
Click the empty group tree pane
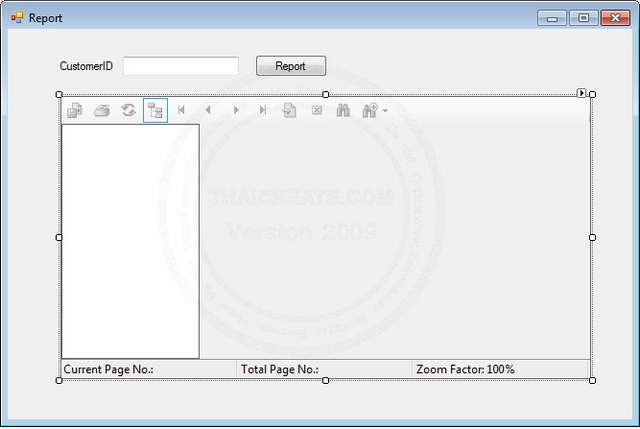(131, 242)
